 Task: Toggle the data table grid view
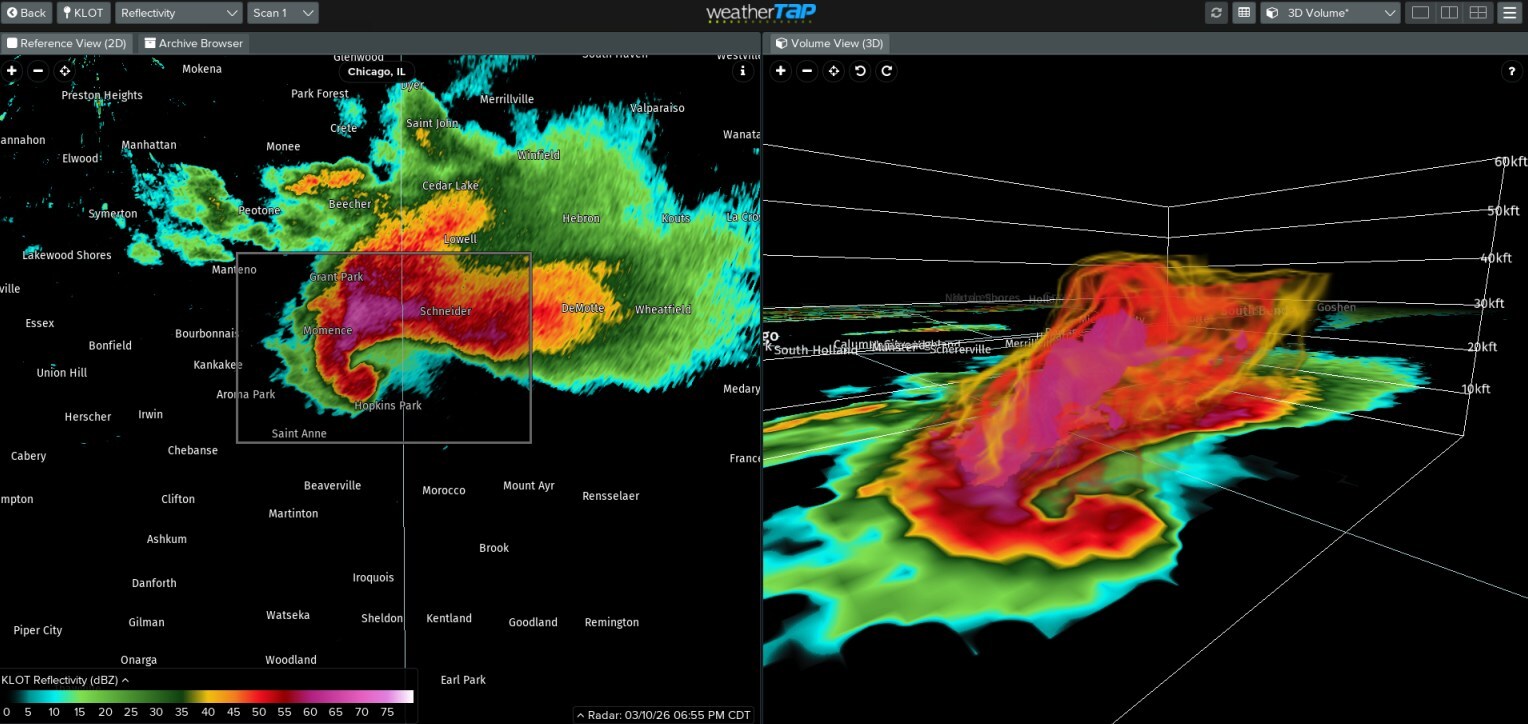tap(1243, 13)
